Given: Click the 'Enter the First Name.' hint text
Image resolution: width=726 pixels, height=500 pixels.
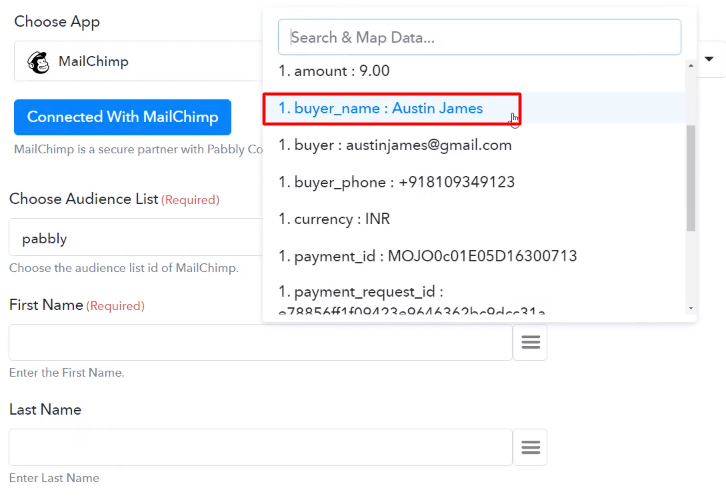Looking at the screenshot, I should tap(67, 373).
